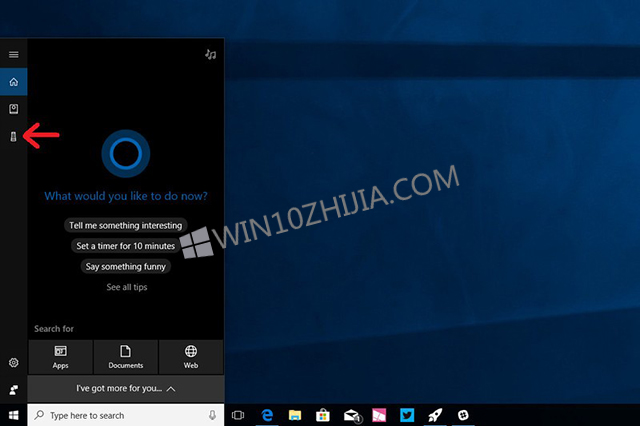Open the rocket icon app on taskbar
The image size is (640, 426).
[435, 415]
